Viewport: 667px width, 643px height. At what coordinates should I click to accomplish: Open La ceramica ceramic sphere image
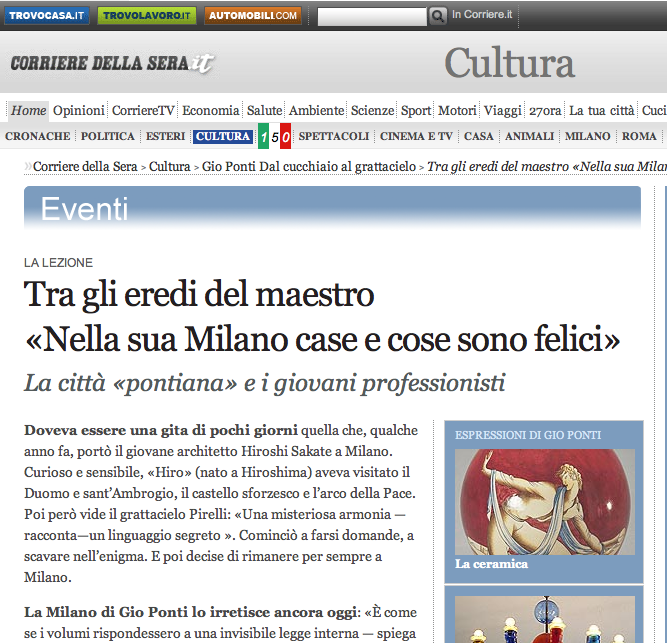pos(544,502)
